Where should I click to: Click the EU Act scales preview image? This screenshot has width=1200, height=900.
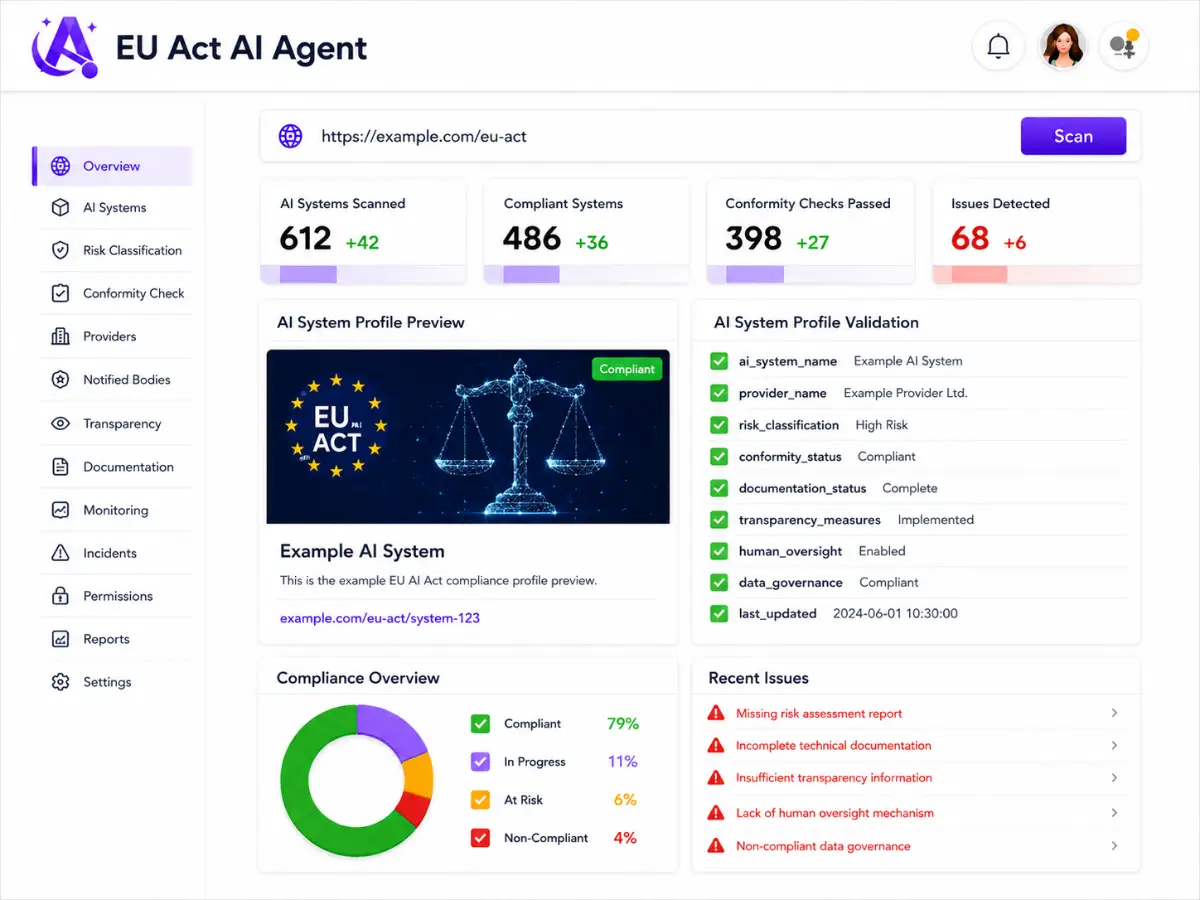coord(468,436)
